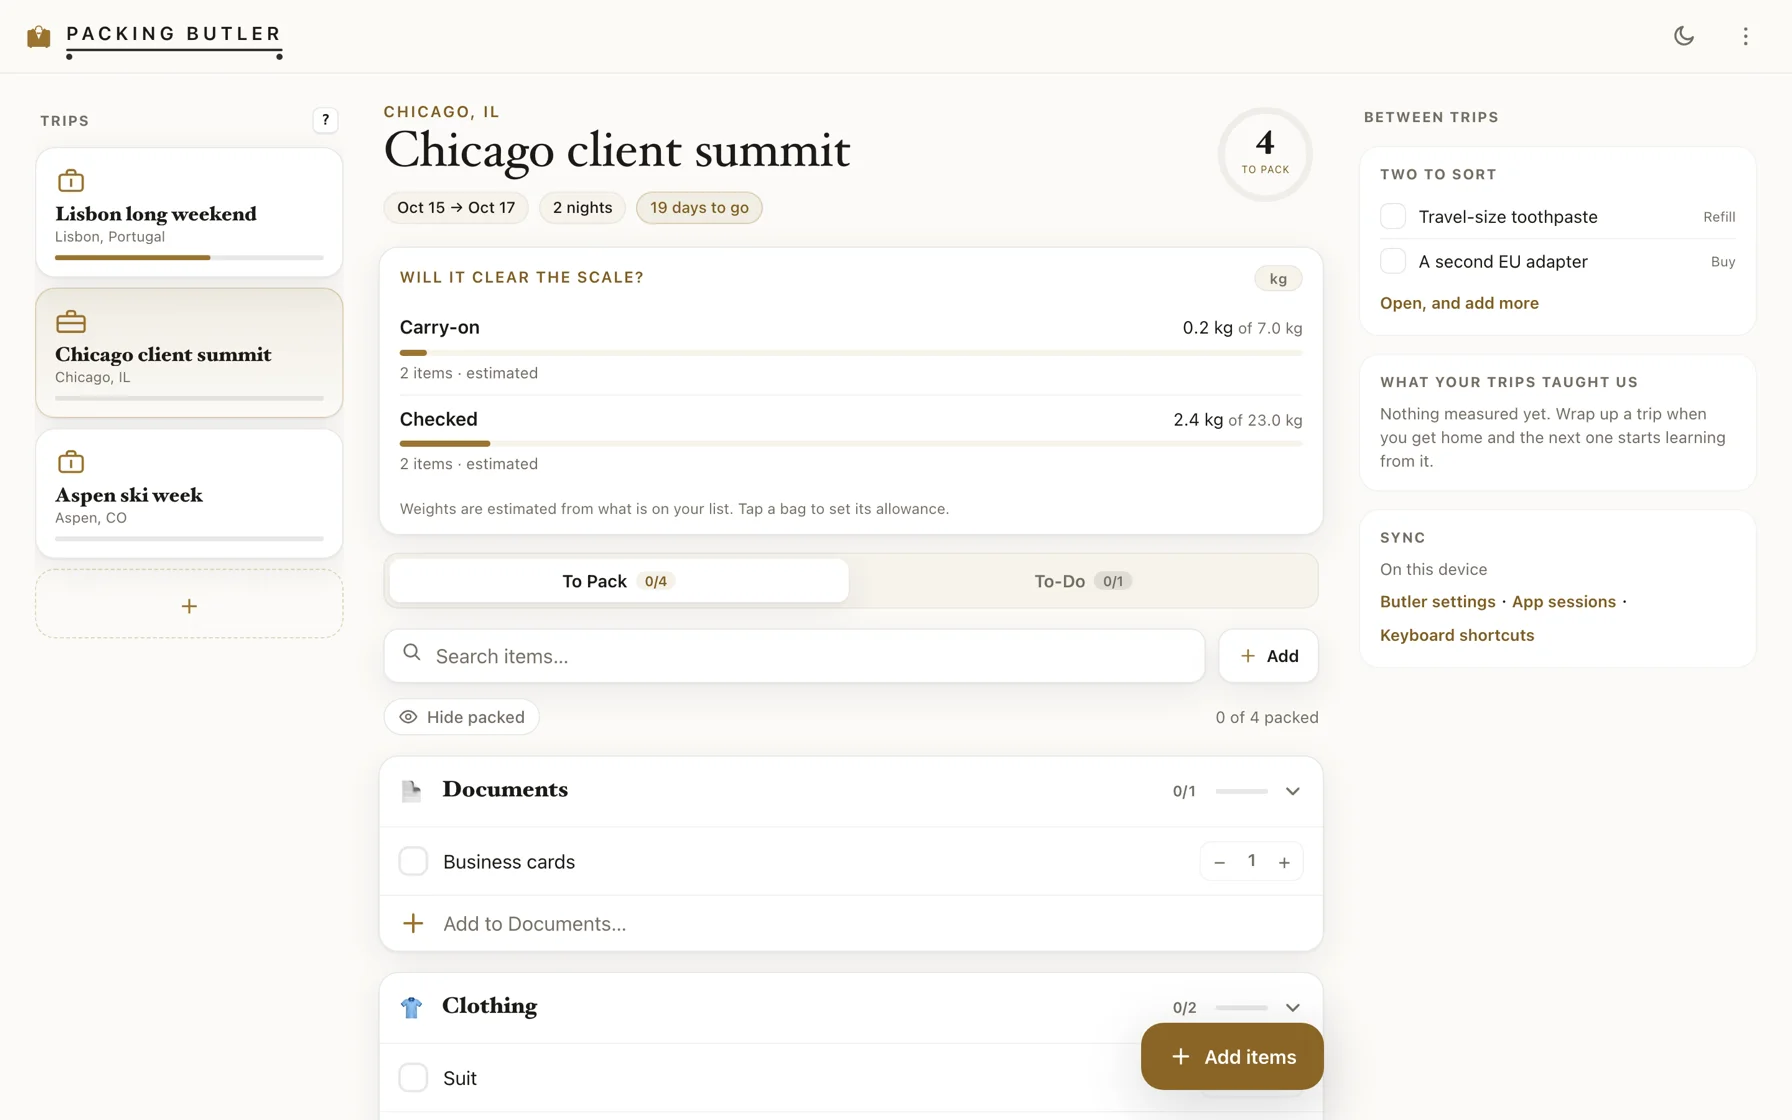
Task: Click the Carry-on weight progress bar
Action: (851, 353)
